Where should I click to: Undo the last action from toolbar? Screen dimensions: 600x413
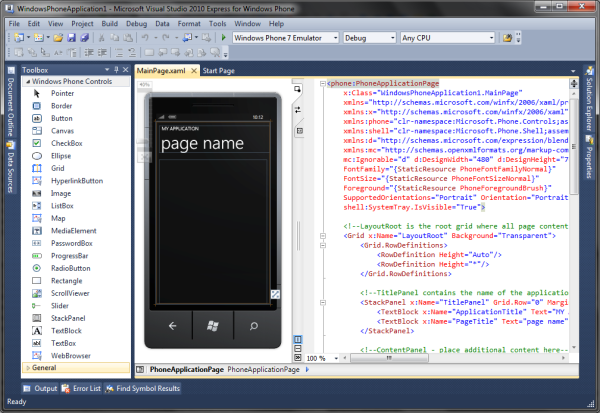145,38
